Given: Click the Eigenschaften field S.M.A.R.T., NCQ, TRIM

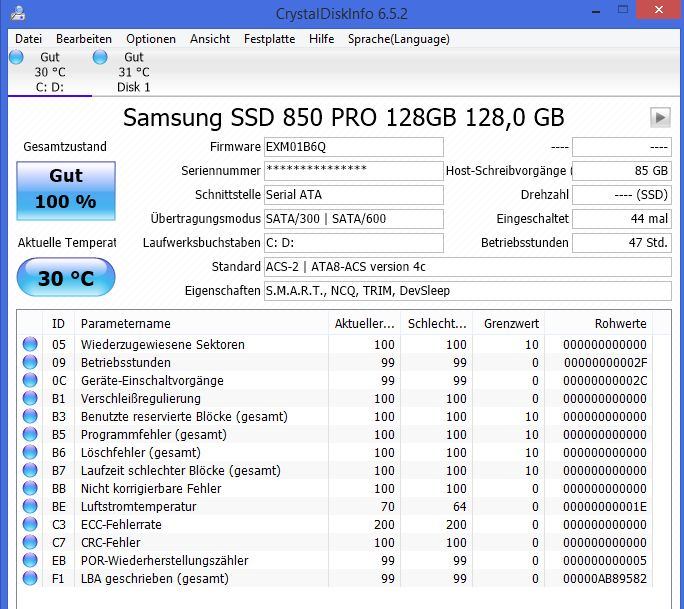Looking at the screenshot, I should tap(468, 291).
